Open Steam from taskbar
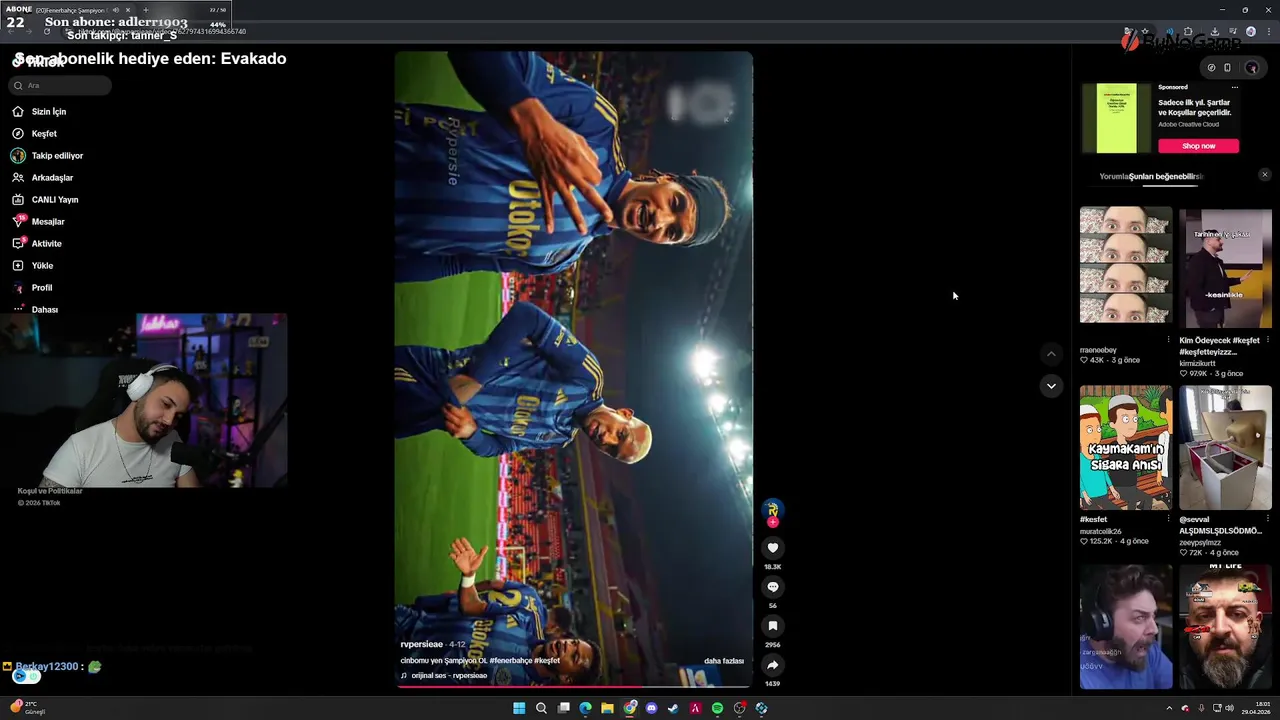 pyautogui.click(x=673, y=708)
